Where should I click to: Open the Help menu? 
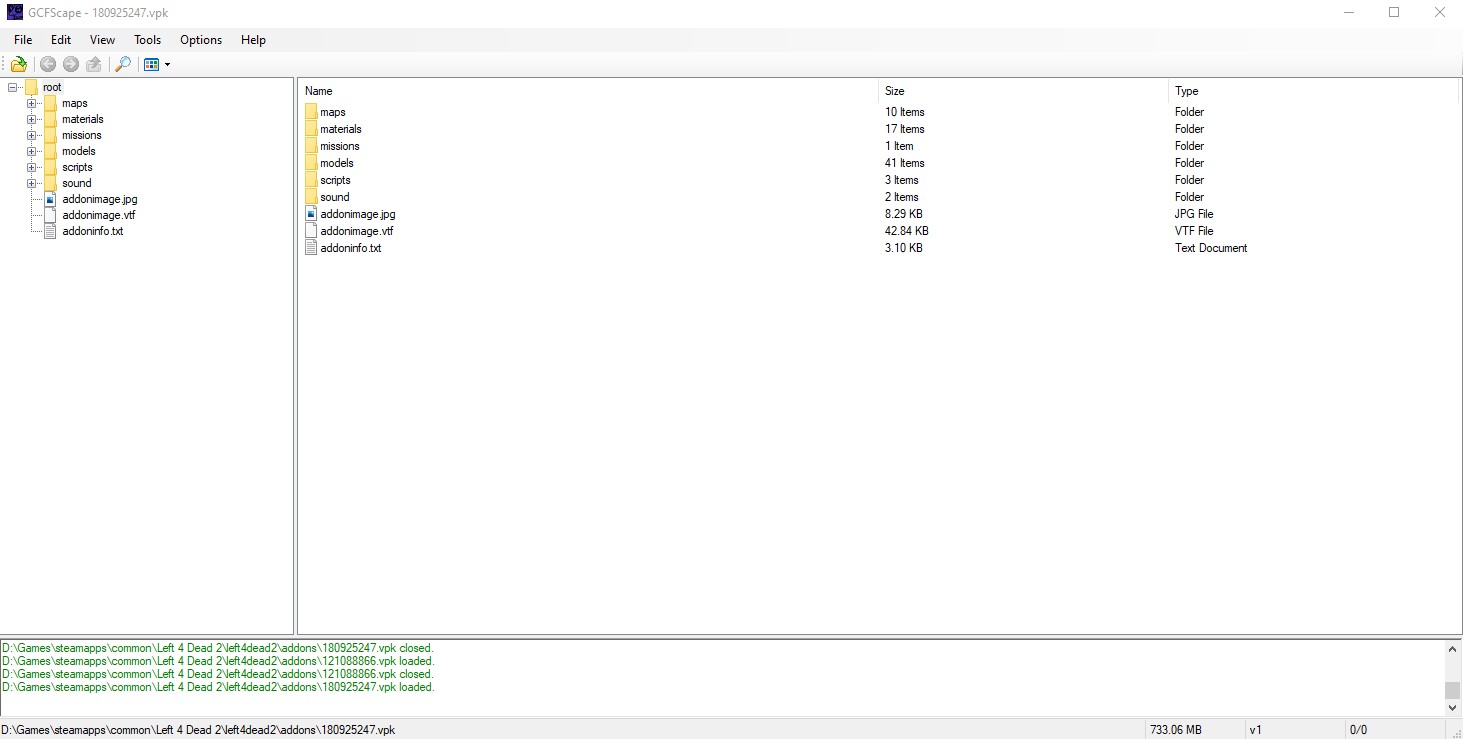[253, 40]
